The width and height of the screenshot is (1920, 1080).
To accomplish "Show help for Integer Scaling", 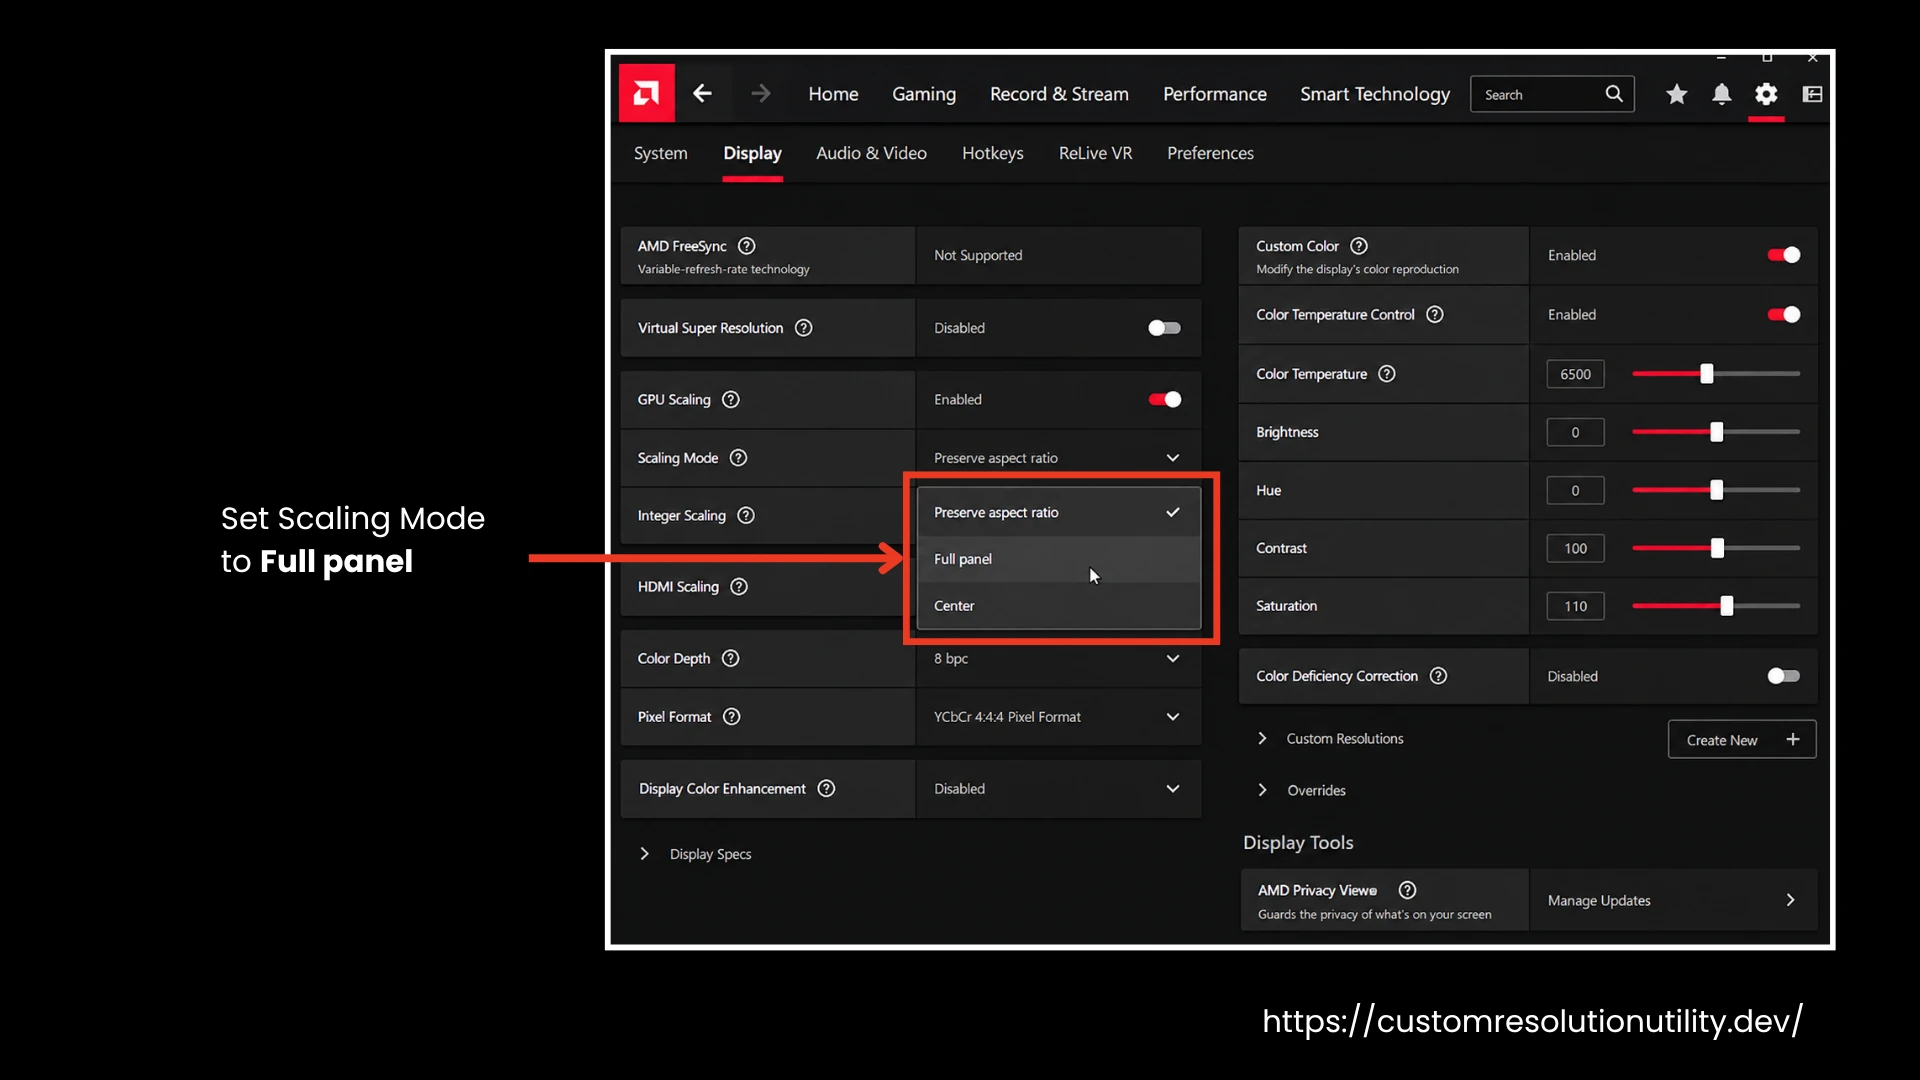I will coord(746,515).
